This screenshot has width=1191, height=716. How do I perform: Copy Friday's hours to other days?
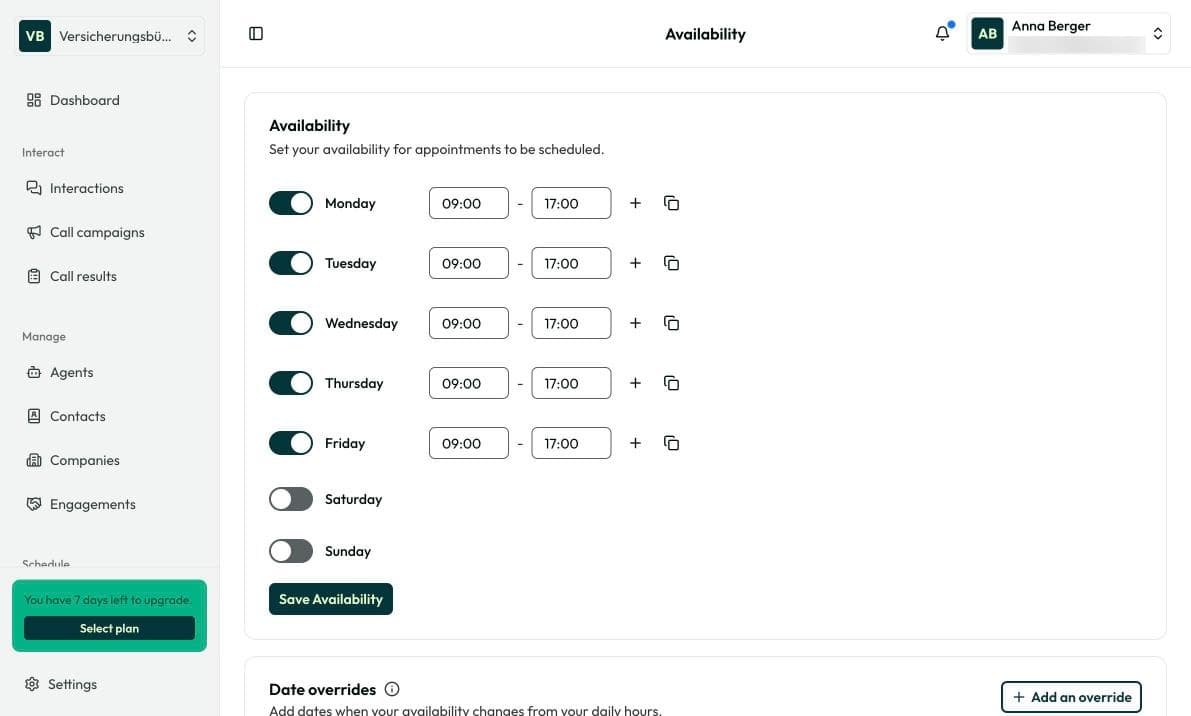point(671,443)
